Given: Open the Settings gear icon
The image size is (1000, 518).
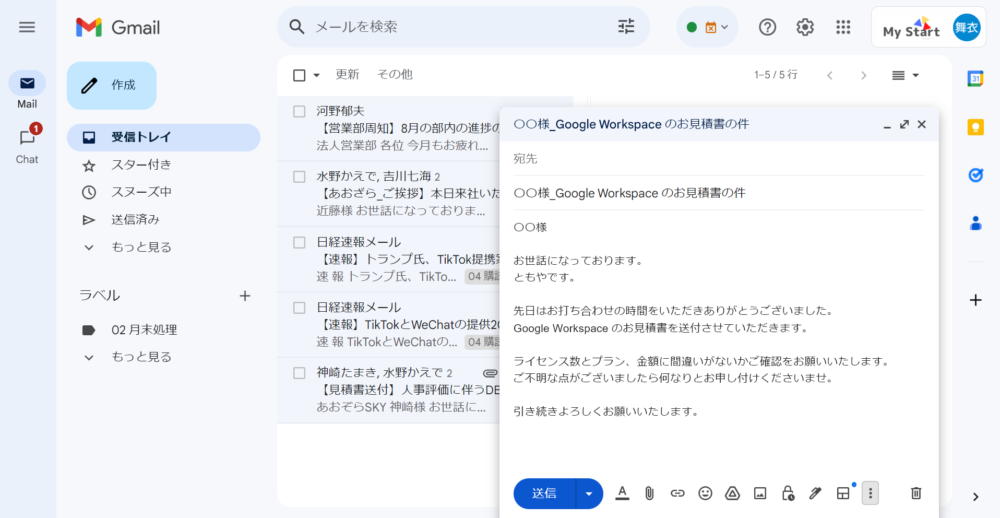Looking at the screenshot, I should coord(805,27).
